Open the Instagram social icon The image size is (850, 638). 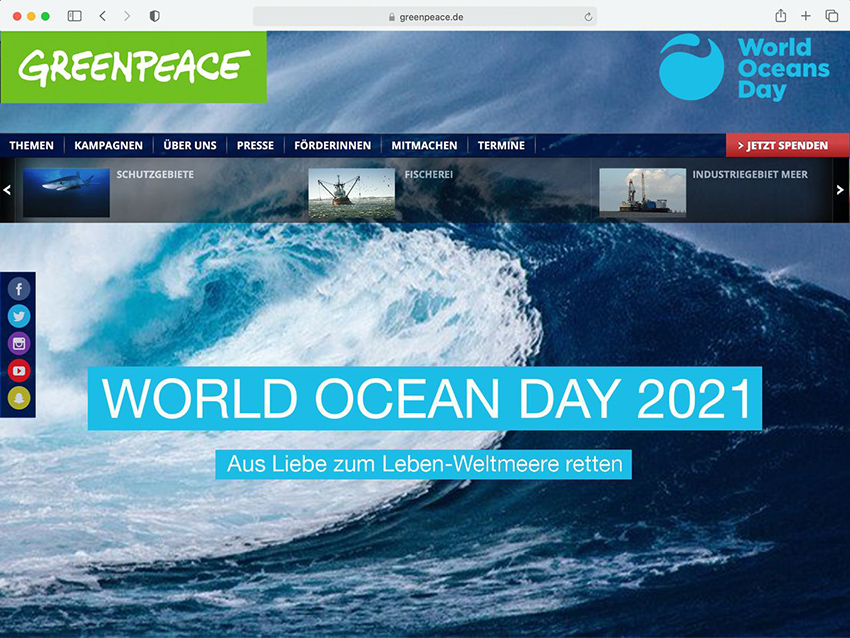click(x=19, y=344)
